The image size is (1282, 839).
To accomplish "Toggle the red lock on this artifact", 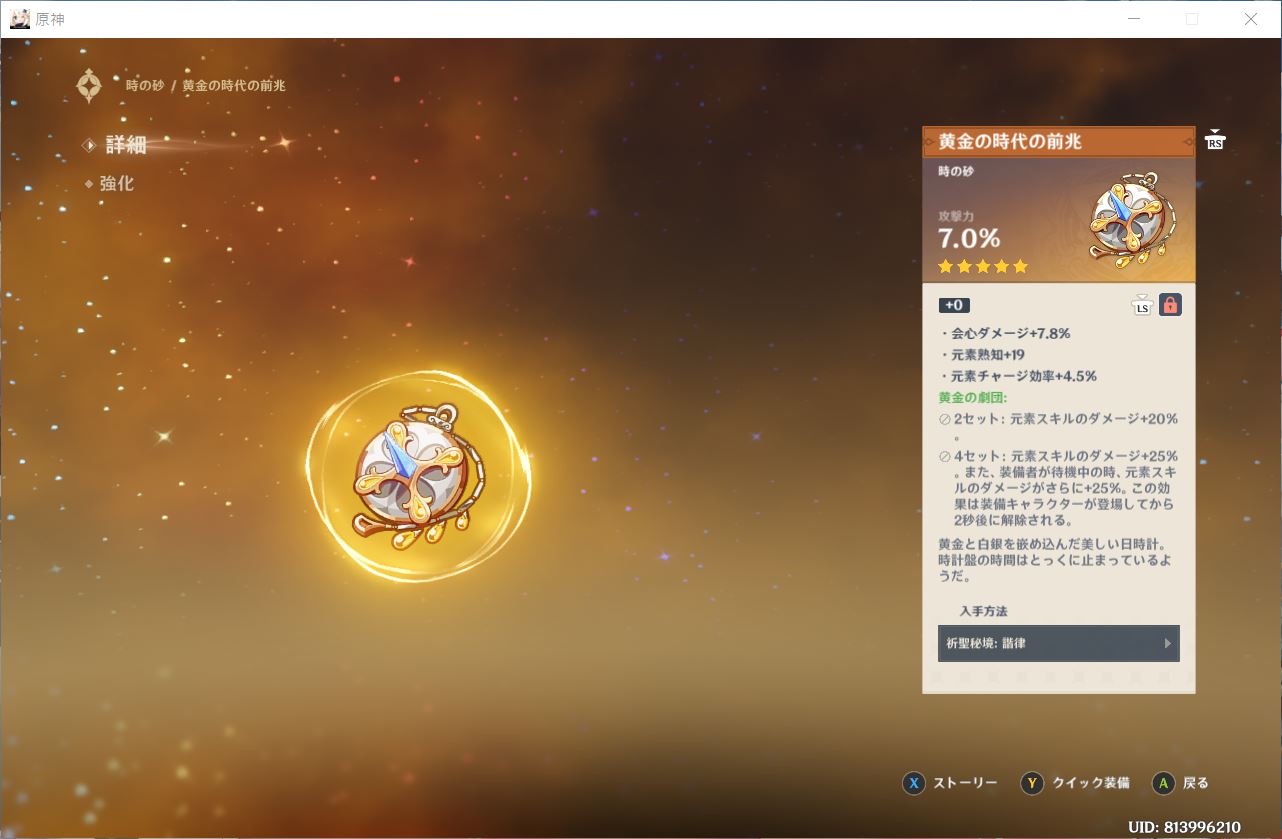I will point(1170,305).
